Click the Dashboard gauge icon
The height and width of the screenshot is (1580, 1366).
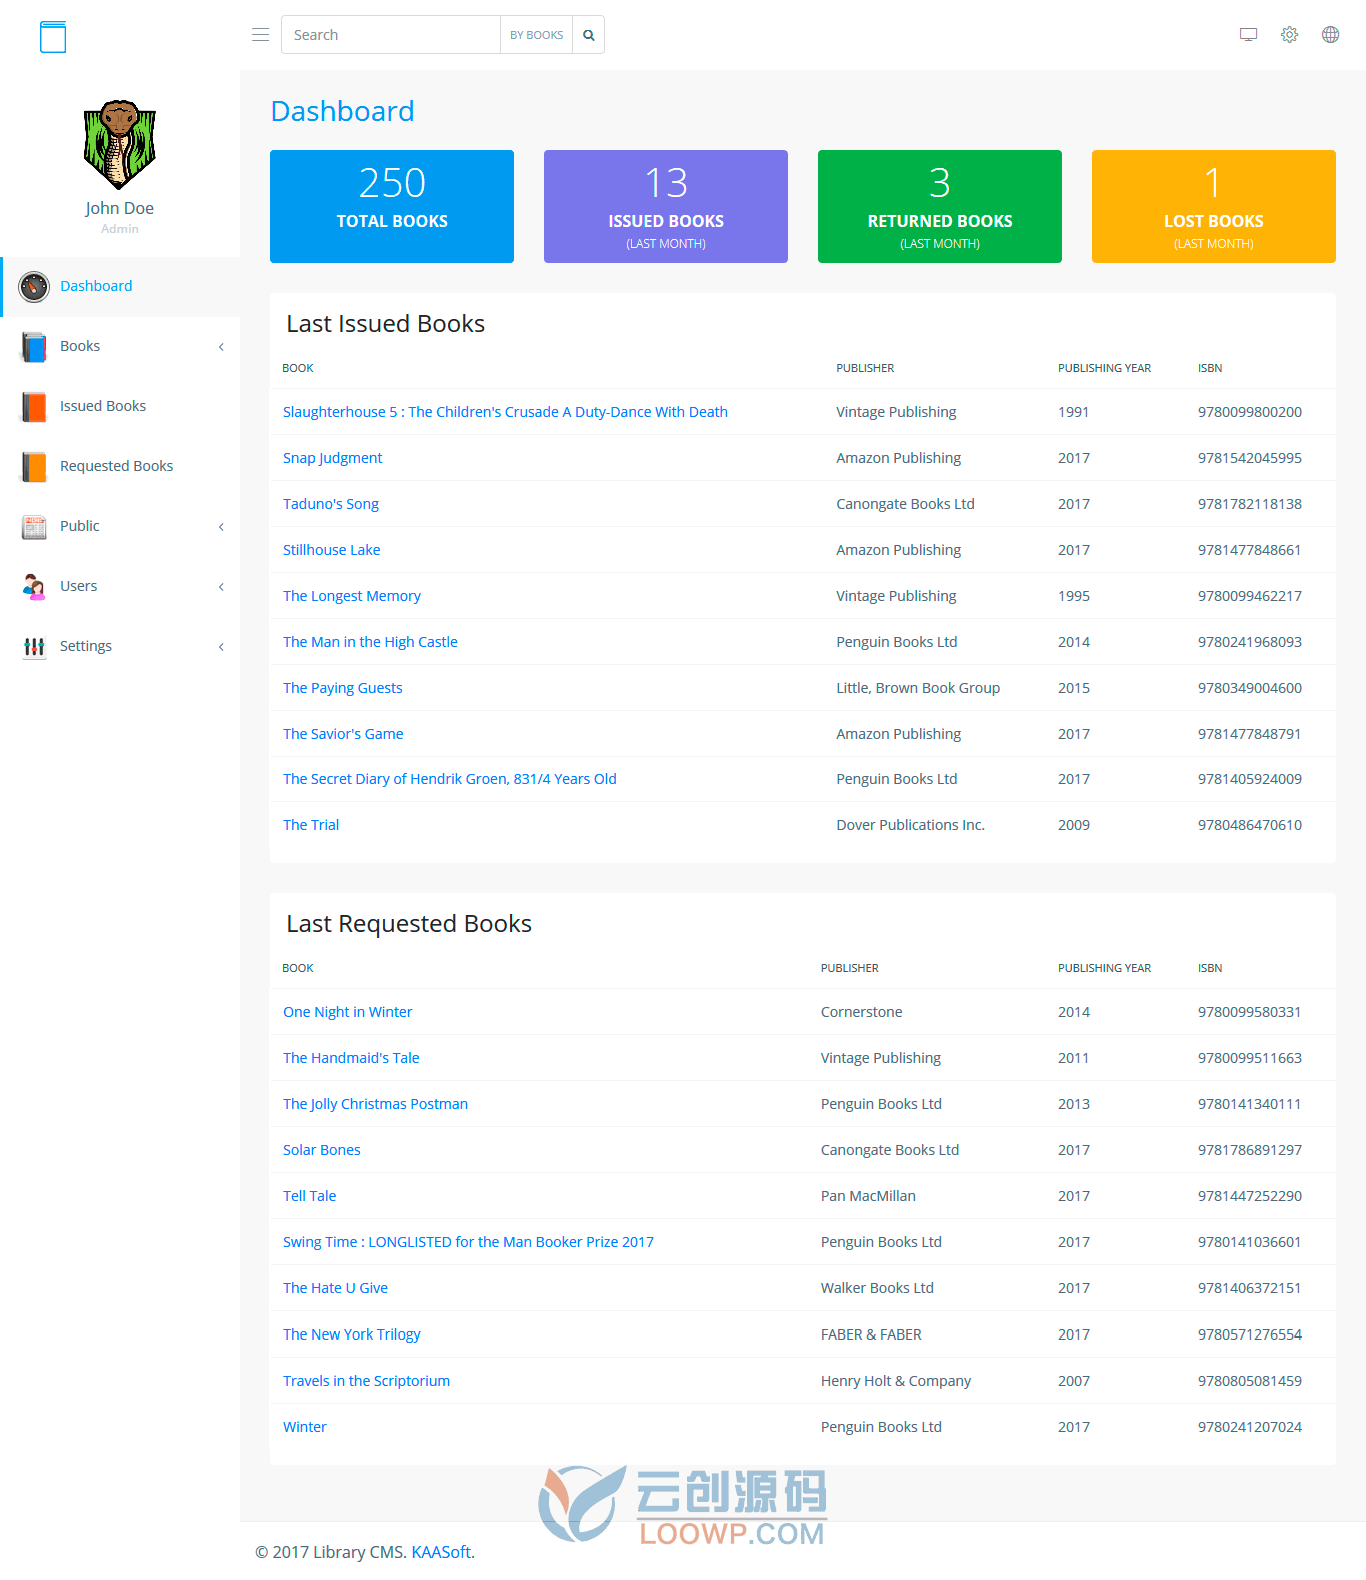coord(34,286)
